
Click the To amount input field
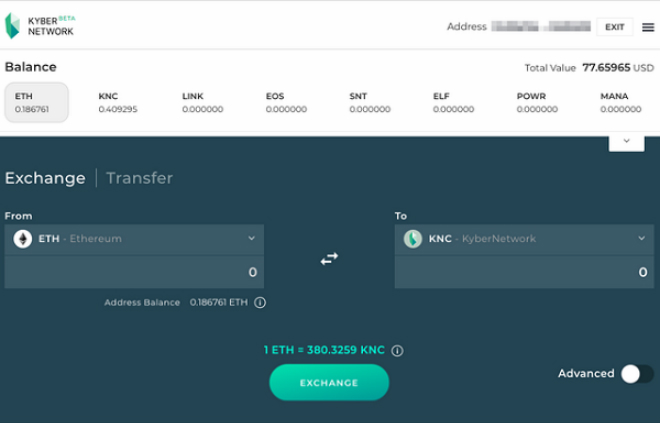point(524,272)
